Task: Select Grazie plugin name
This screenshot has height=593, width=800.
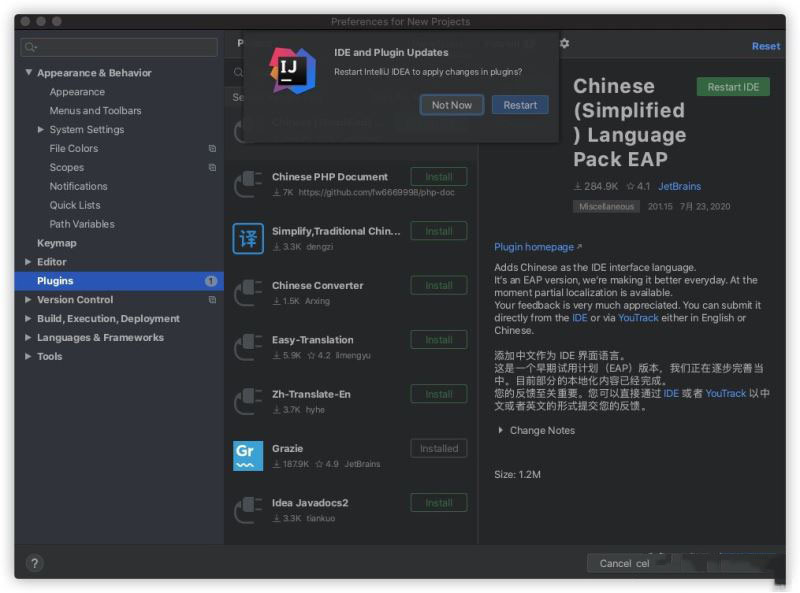Action: click(x=287, y=449)
